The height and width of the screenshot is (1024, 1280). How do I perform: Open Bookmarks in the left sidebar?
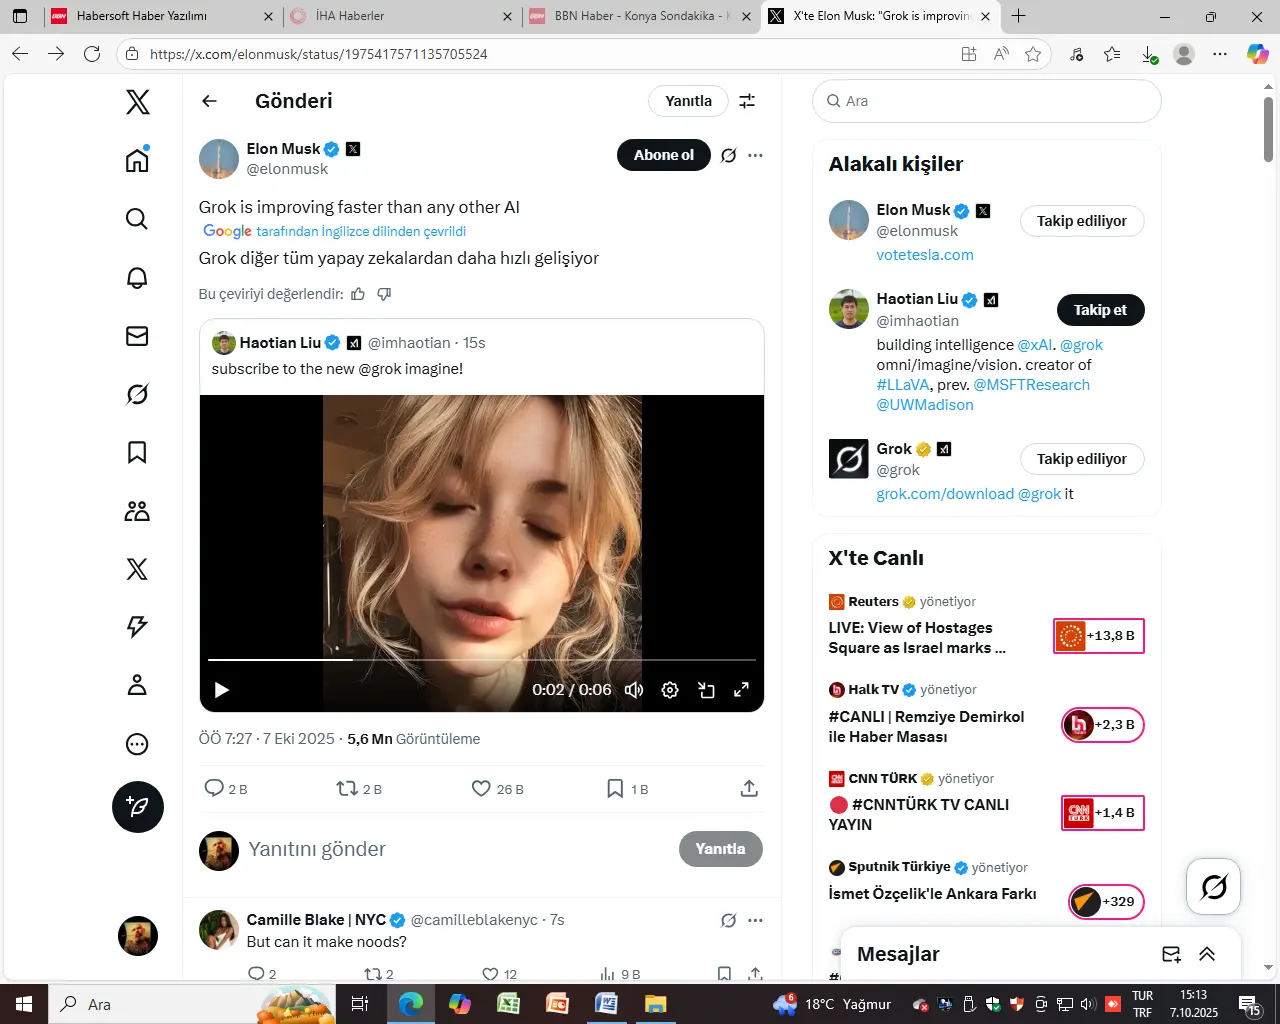(x=137, y=452)
